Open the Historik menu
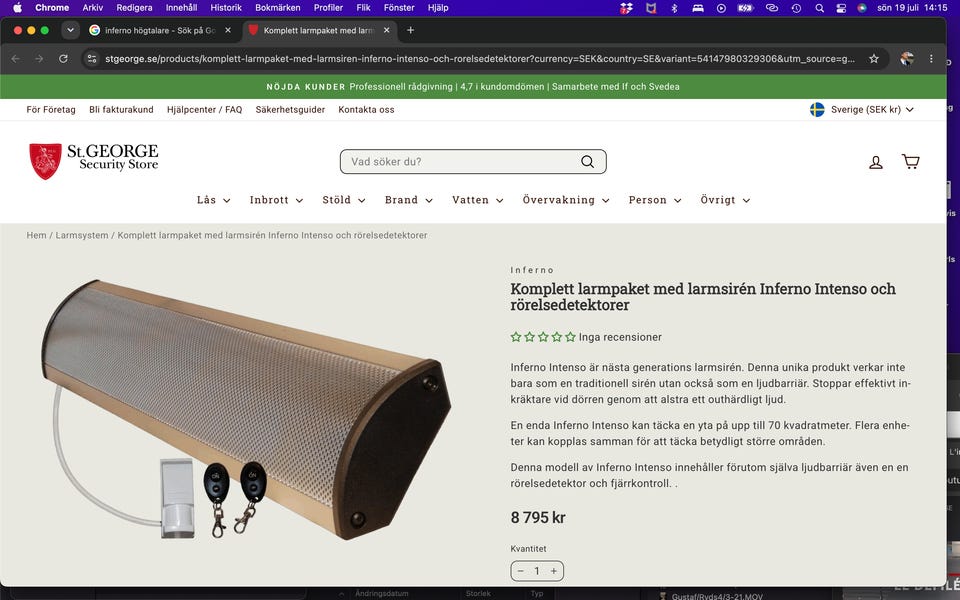The height and width of the screenshot is (600, 960). [226, 8]
